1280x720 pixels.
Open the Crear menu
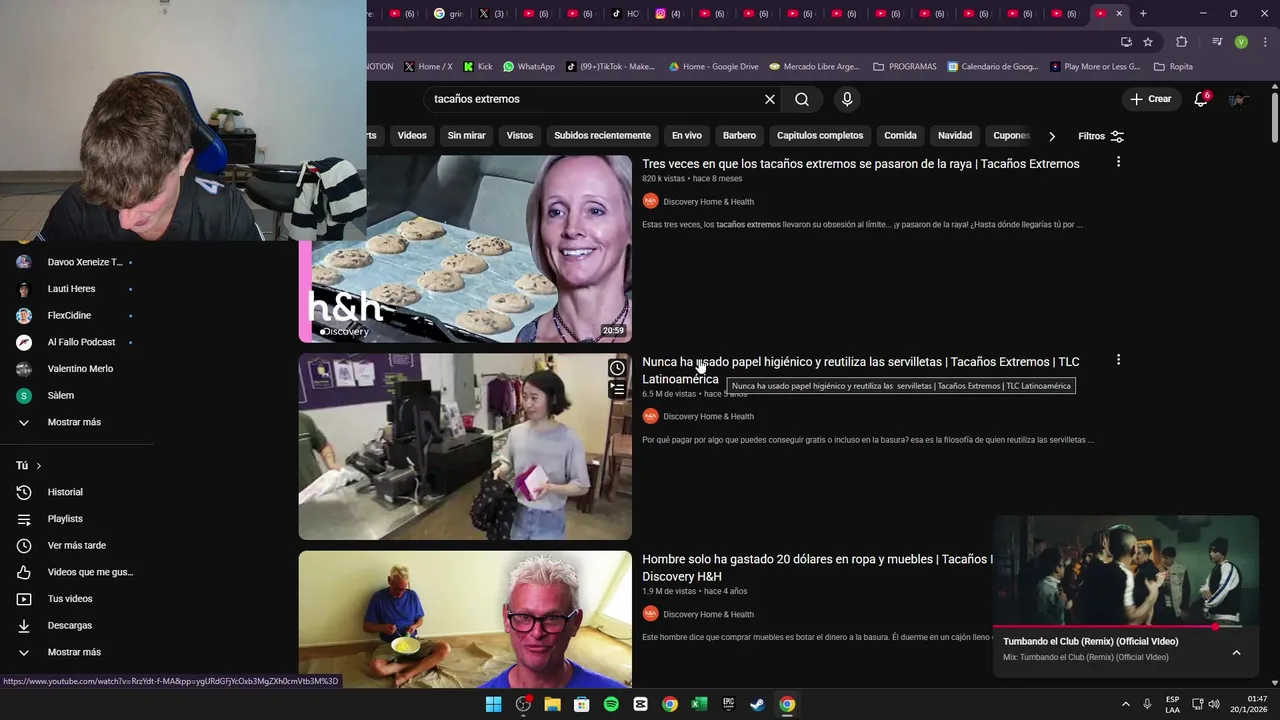click(1150, 99)
